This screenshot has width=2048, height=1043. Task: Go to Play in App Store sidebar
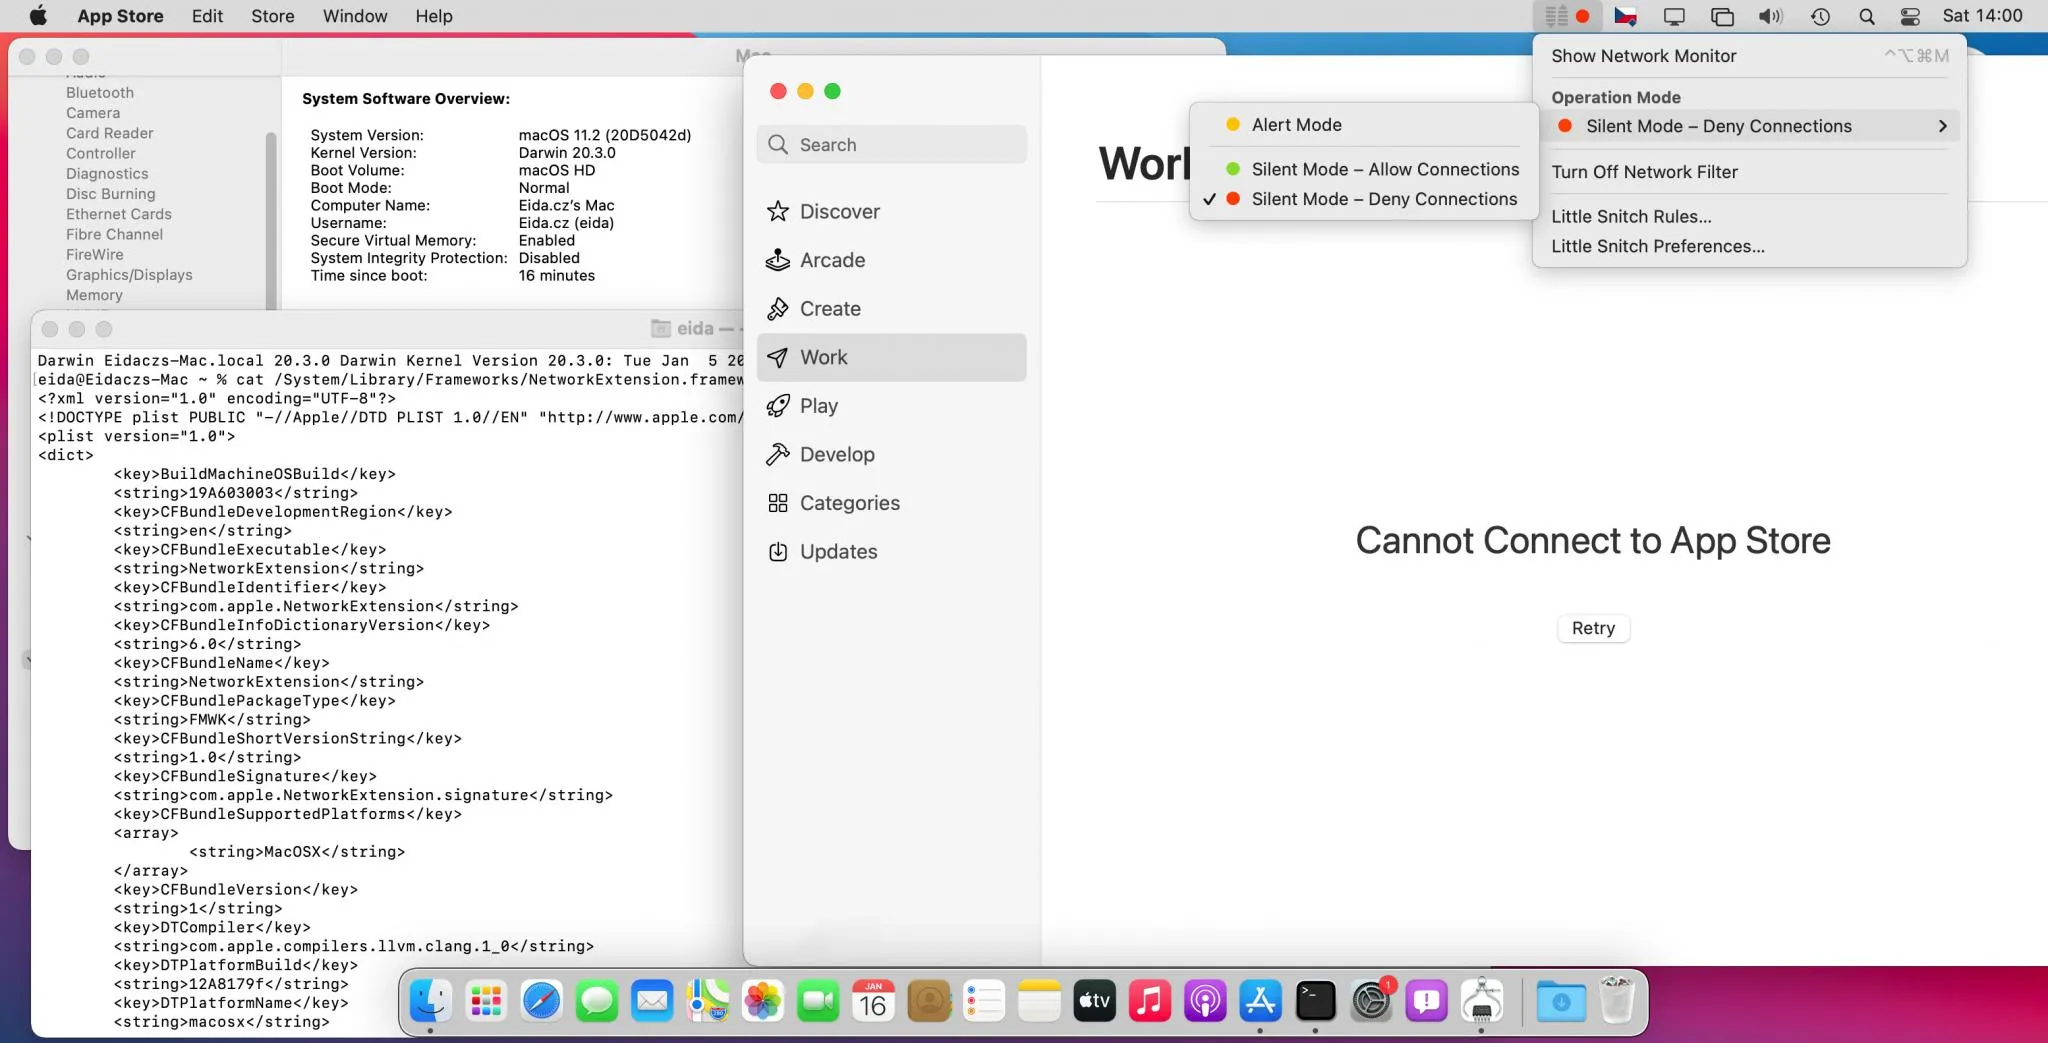(x=891, y=406)
